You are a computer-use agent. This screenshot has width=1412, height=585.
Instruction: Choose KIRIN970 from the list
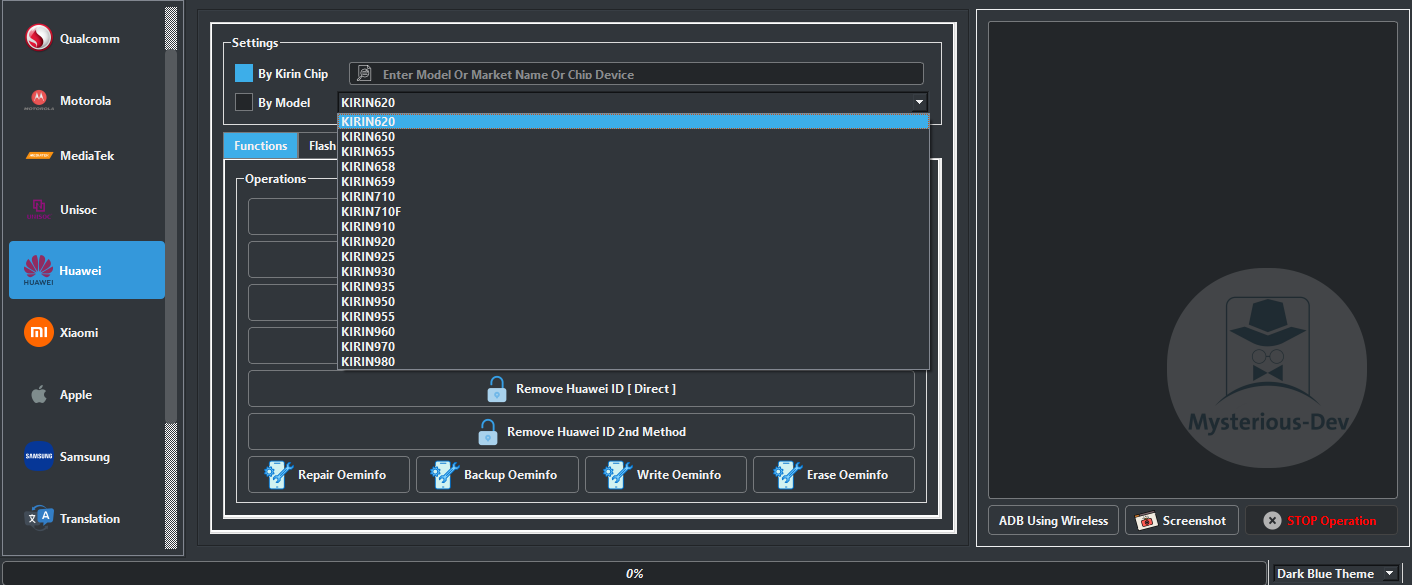(633, 347)
